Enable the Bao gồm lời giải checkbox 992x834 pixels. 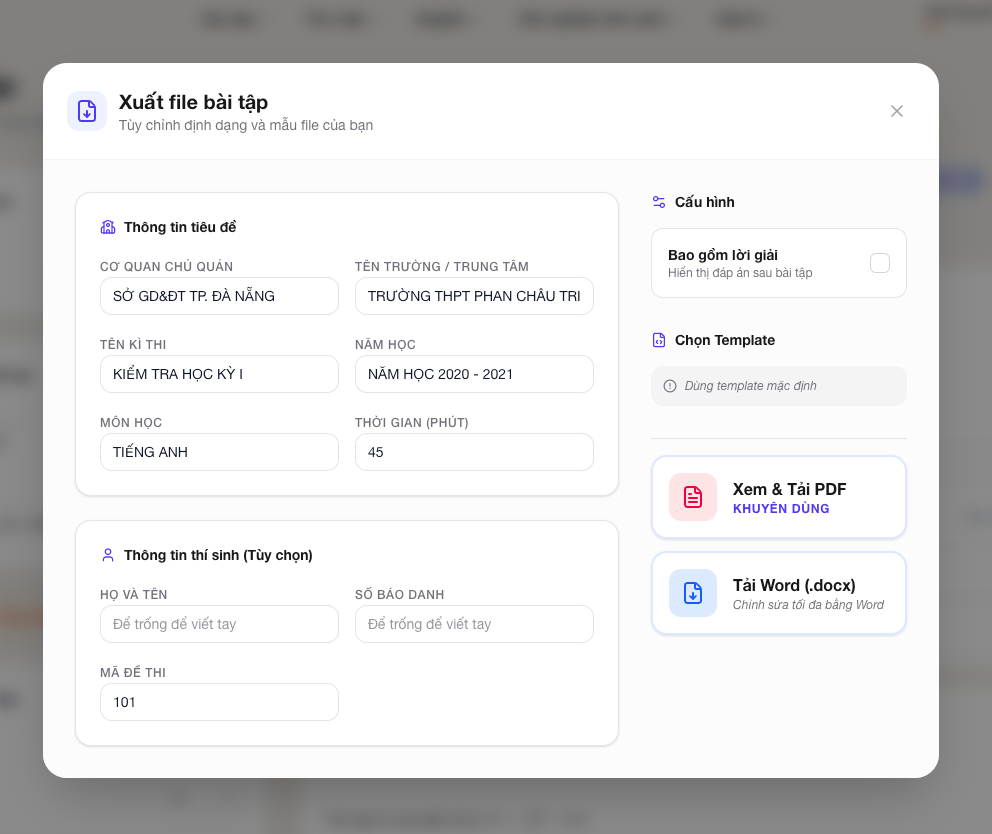pos(879,263)
